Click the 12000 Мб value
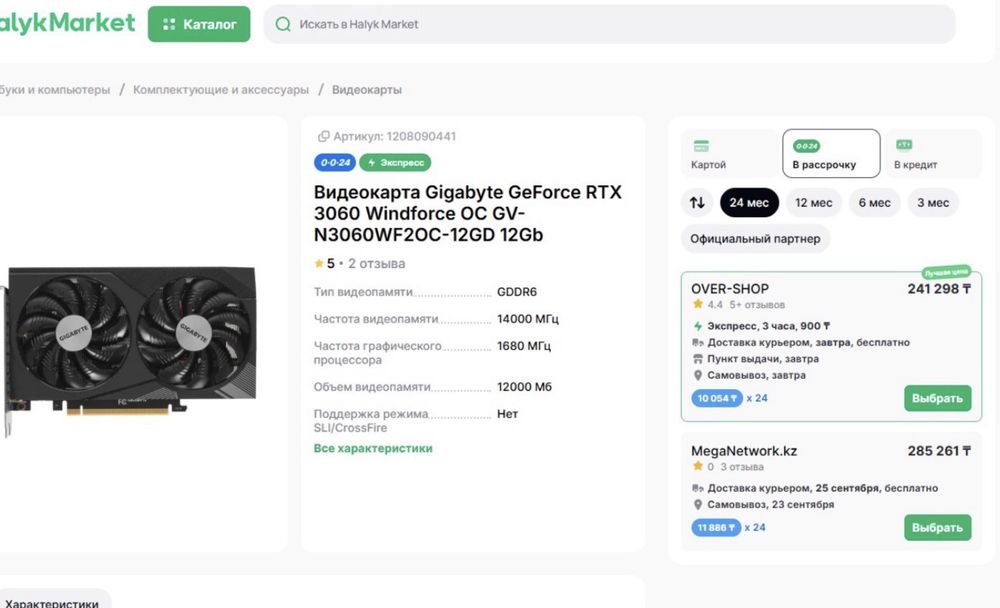Screen dimensions: 1000x608 (524, 387)
